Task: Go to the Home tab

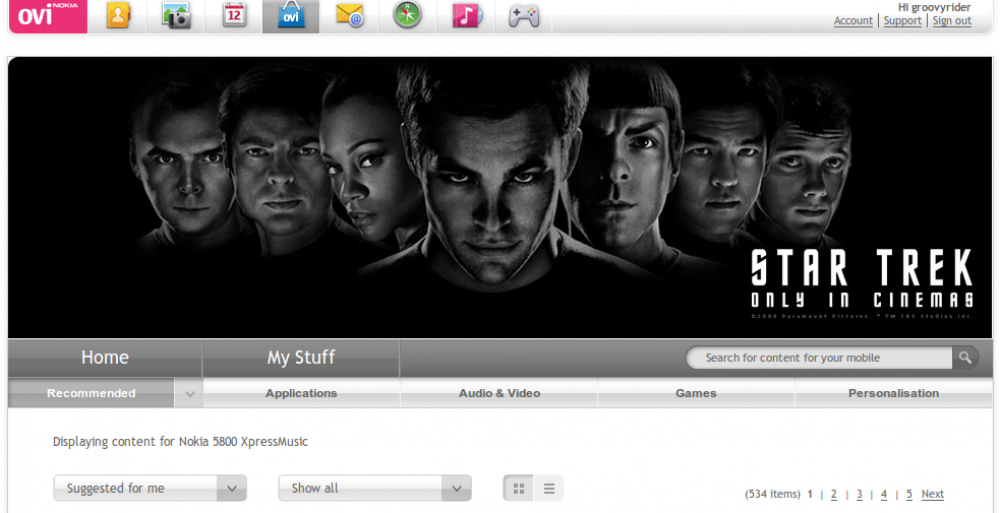Action: (x=105, y=357)
